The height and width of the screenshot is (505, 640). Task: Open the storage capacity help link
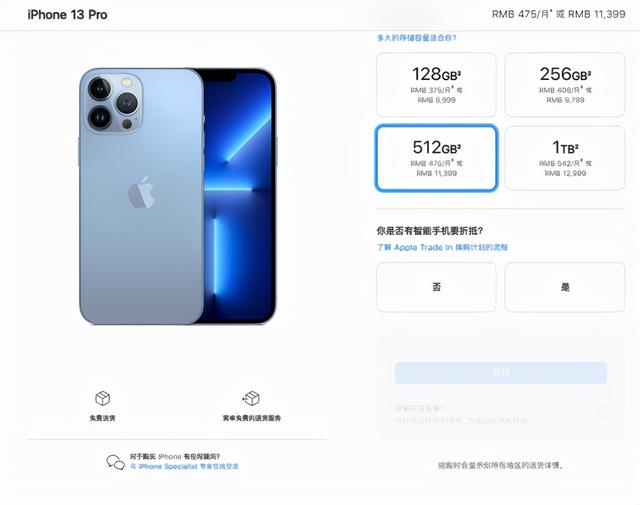[x=416, y=38]
